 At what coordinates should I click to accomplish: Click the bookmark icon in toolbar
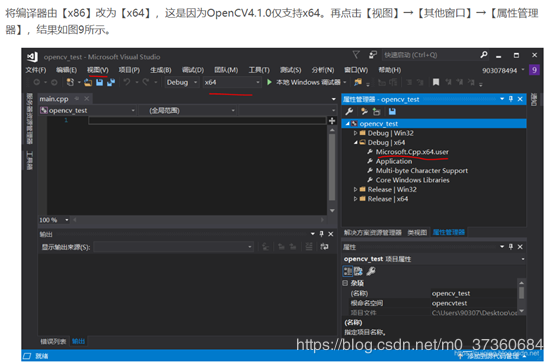tap(436, 82)
